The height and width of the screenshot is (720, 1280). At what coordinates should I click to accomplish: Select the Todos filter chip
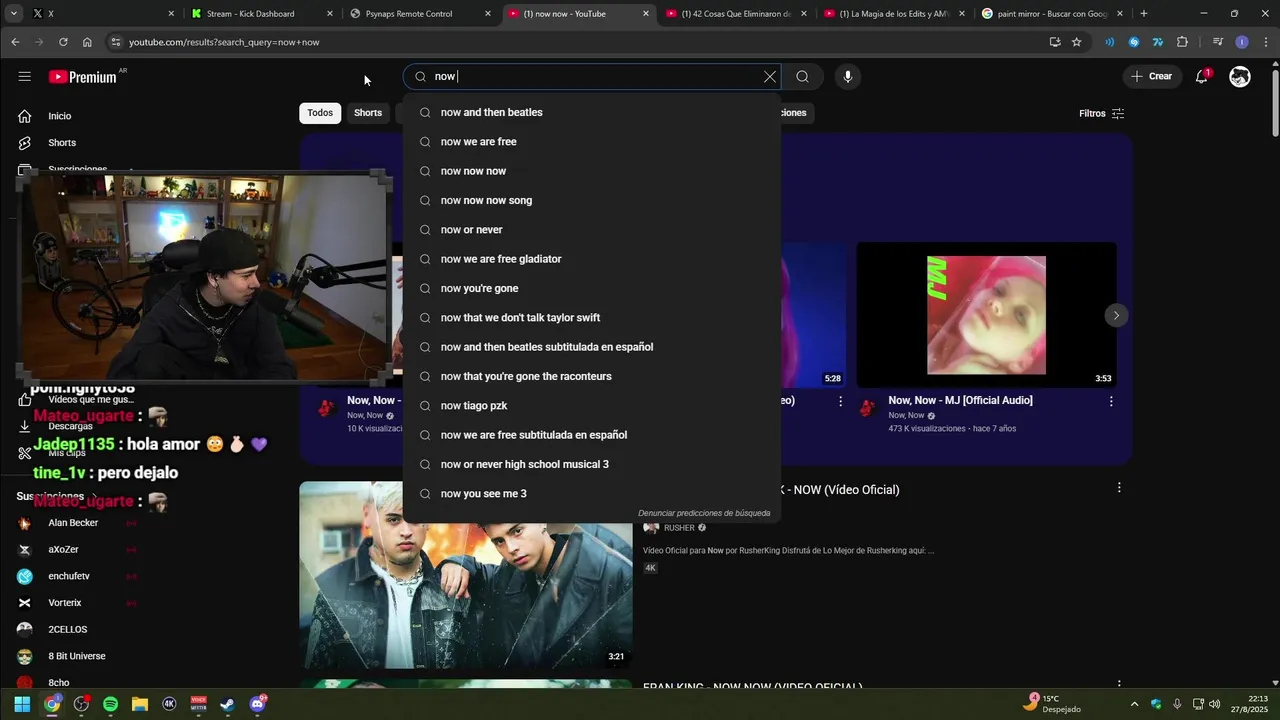(x=320, y=113)
